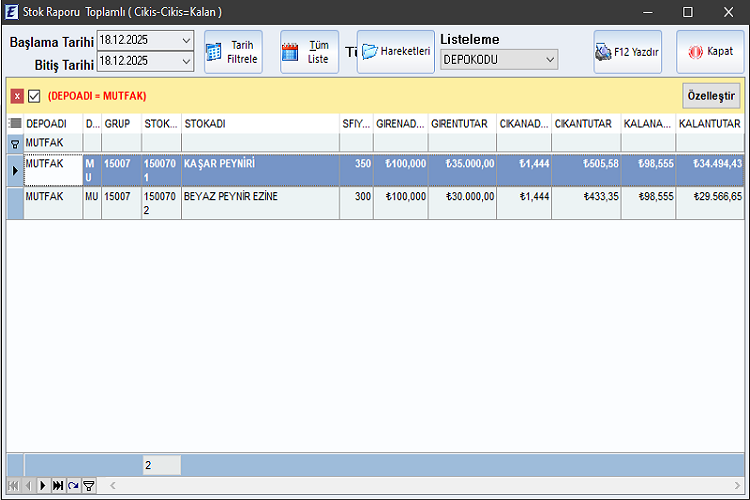Uncheck the DEPOADI = MUTFAK filter checkbox

pos(34,96)
